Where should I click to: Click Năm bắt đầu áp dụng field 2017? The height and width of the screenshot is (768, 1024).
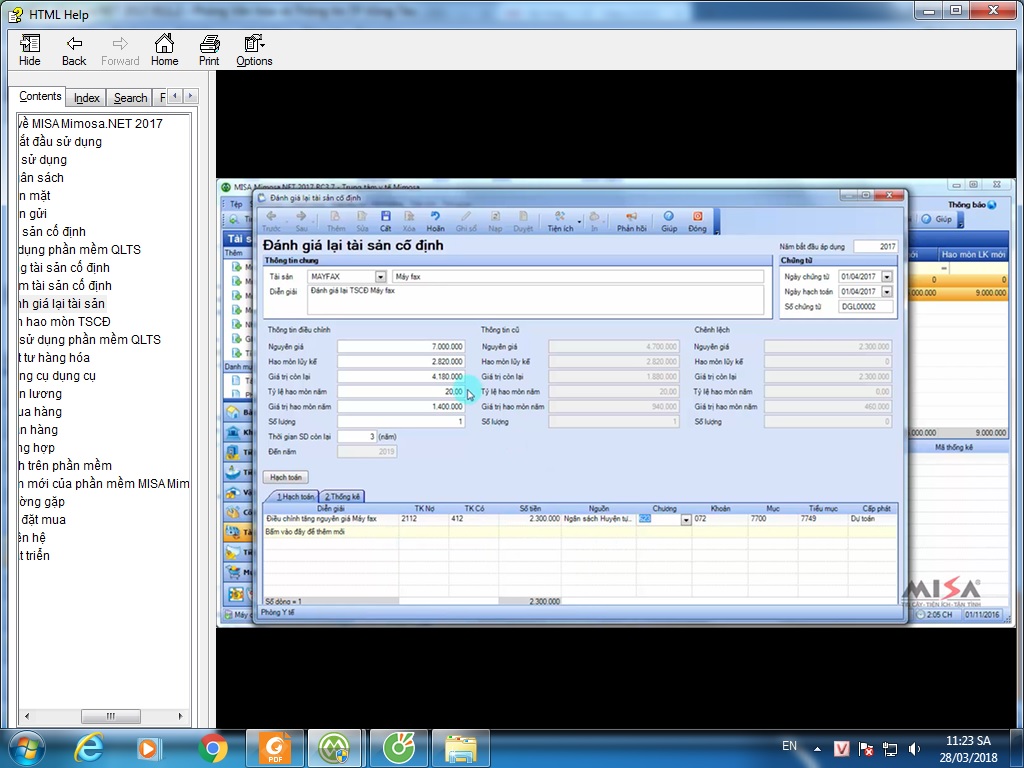click(x=876, y=247)
